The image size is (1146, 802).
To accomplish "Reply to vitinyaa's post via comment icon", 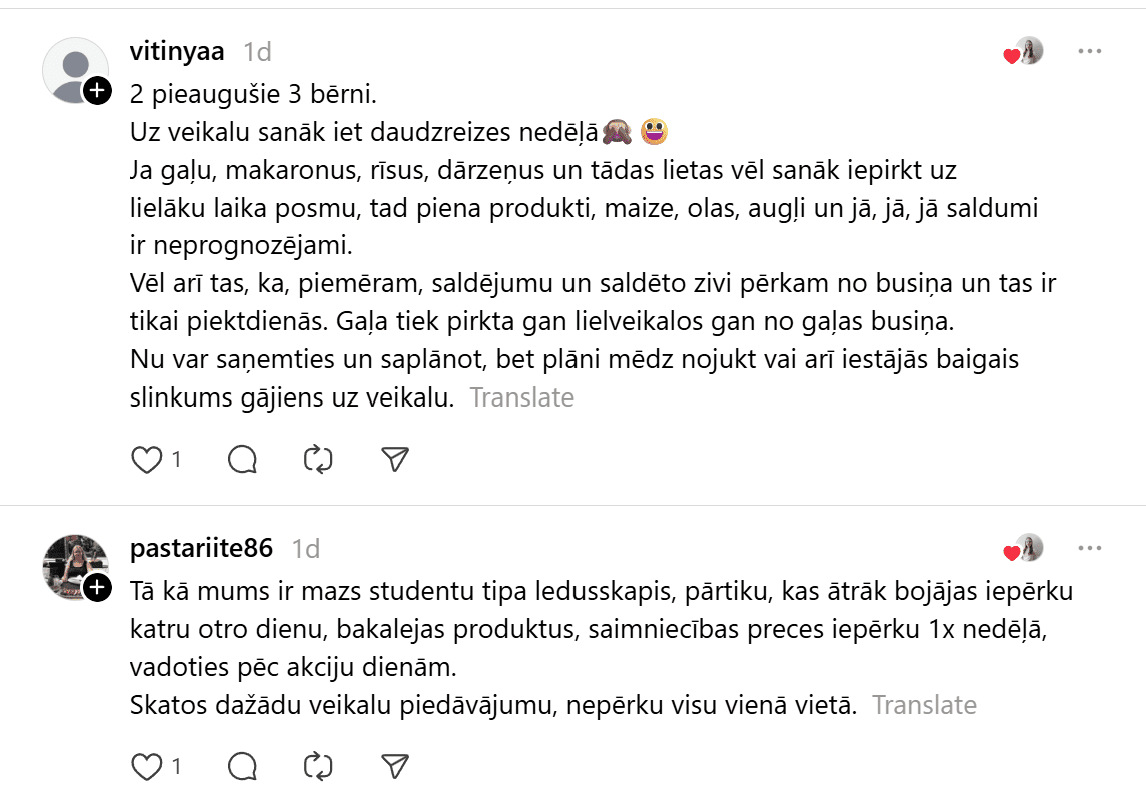I will point(243,459).
